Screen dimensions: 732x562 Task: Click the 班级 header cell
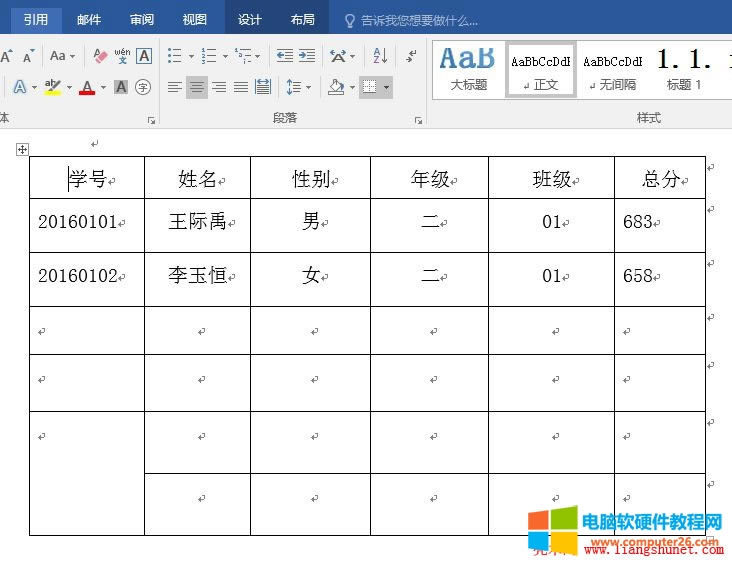coord(551,178)
